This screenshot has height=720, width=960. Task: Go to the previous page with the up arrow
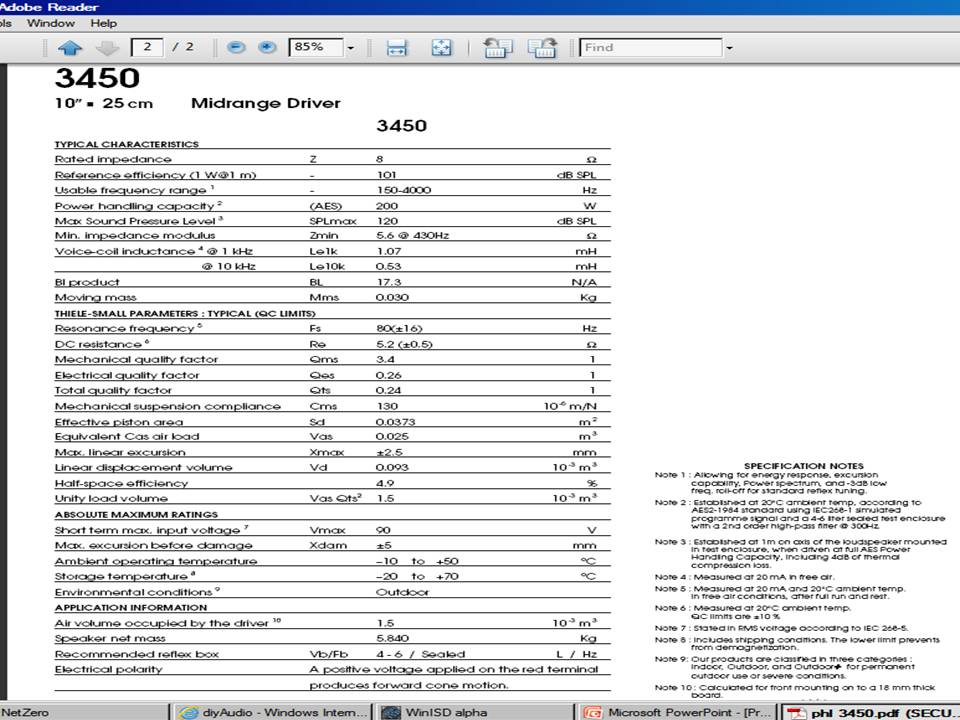coord(70,47)
